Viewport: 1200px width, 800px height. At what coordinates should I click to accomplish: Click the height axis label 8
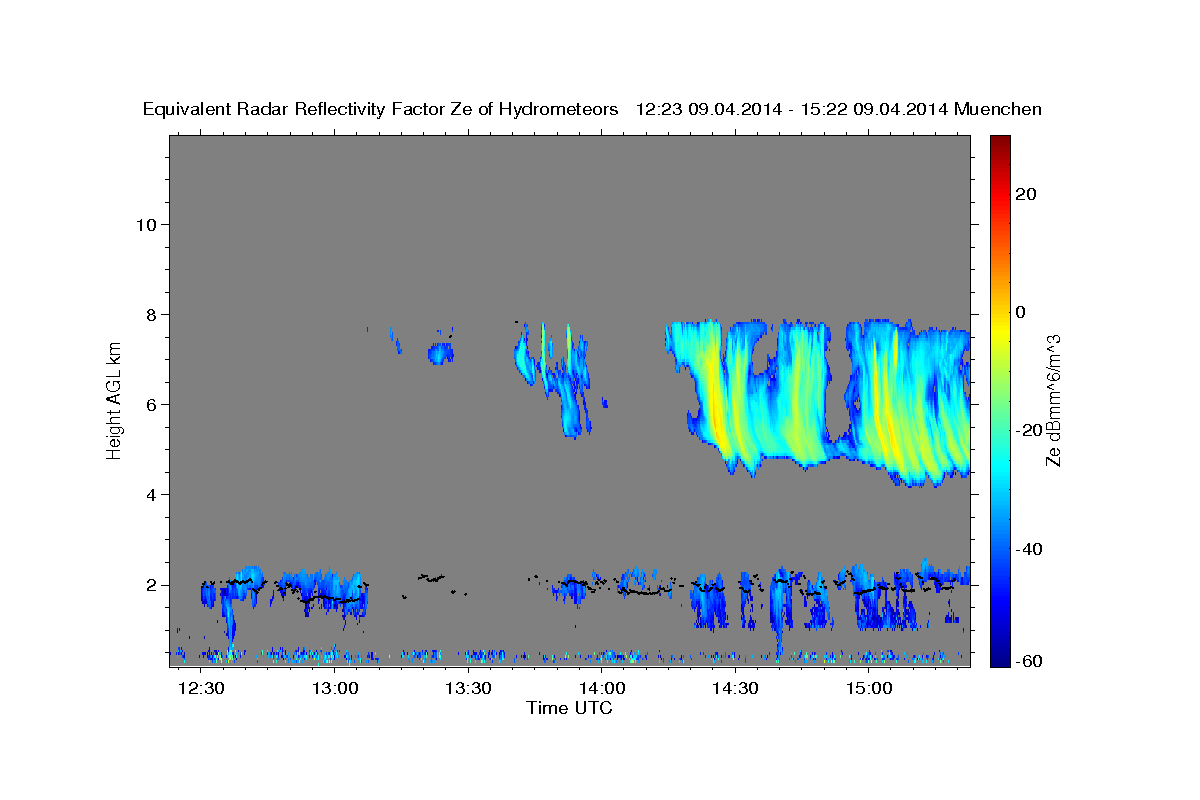tap(152, 314)
